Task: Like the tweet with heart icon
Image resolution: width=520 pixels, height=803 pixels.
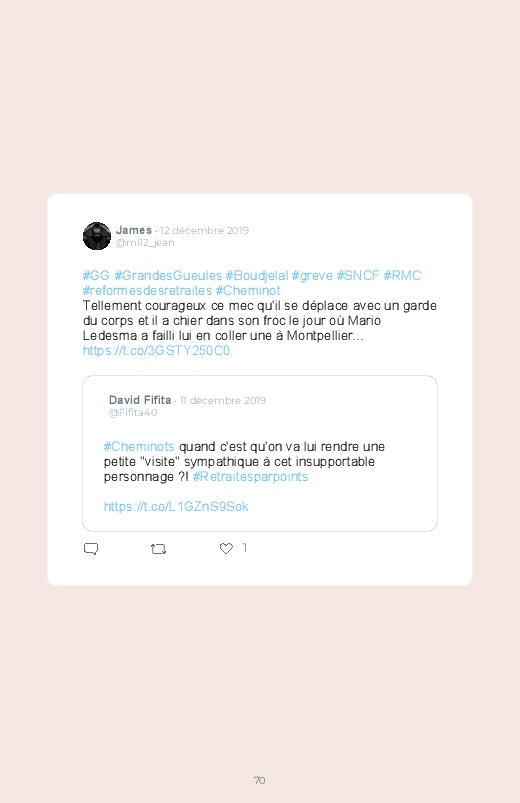Action: tap(226, 548)
